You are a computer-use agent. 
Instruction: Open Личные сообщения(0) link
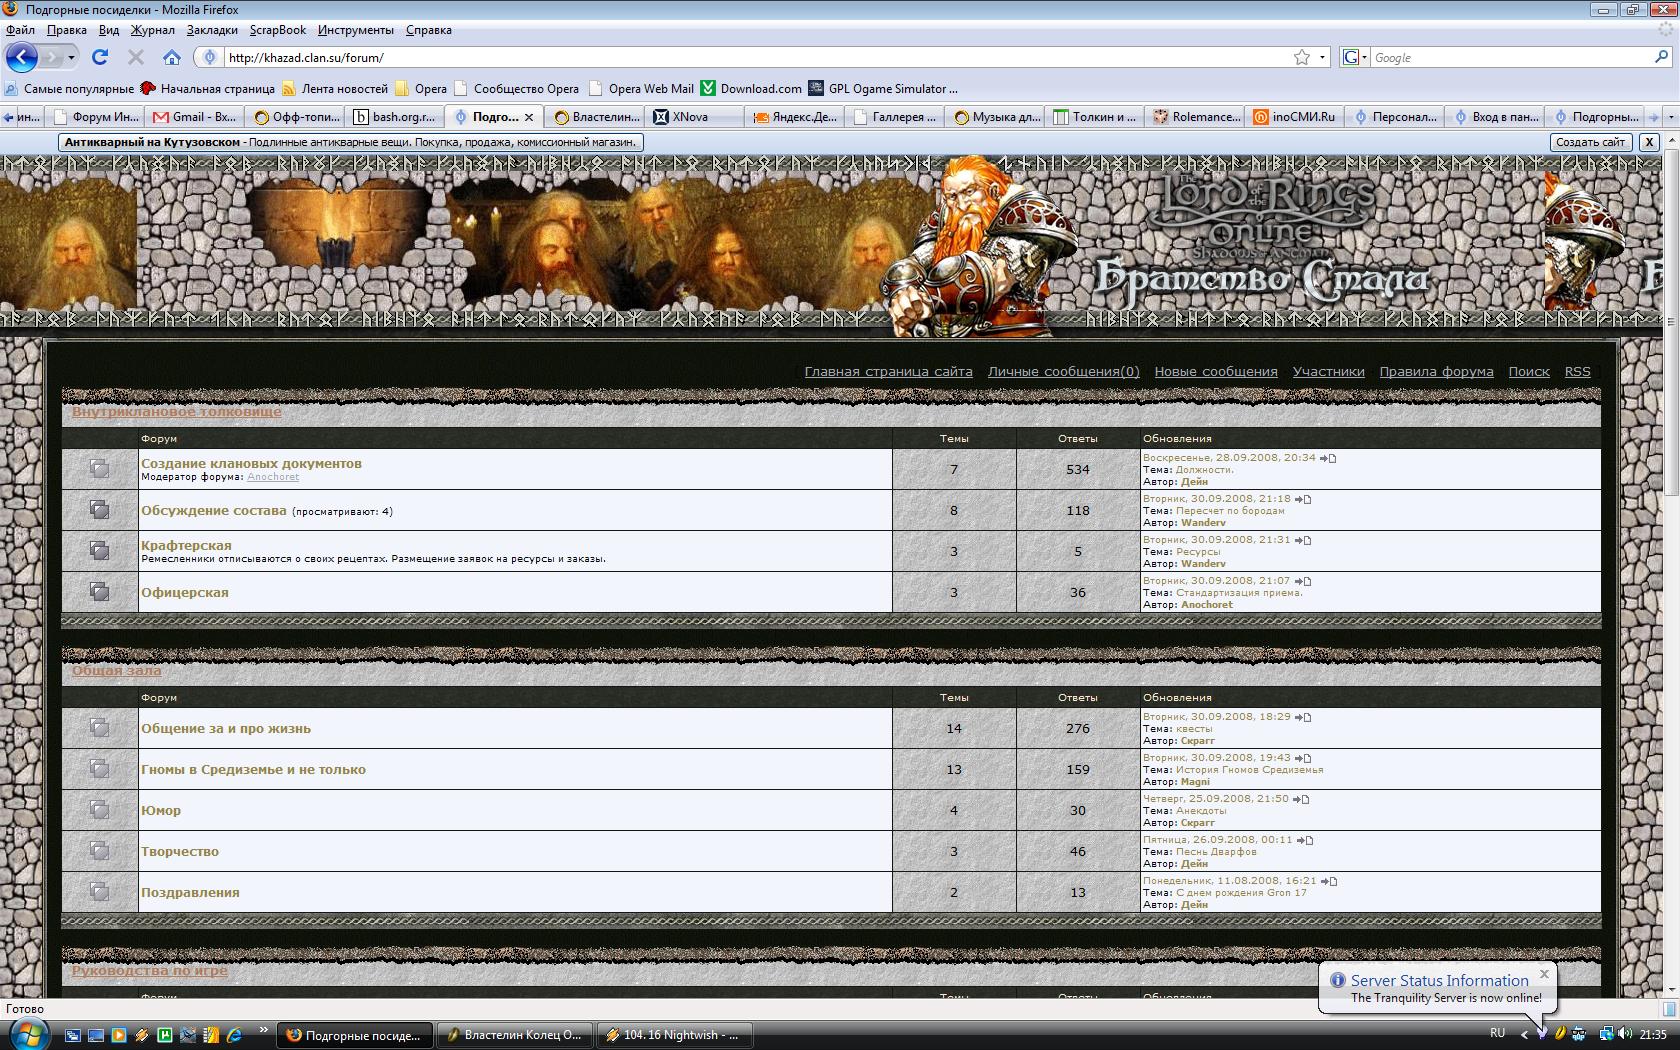(1063, 371)
